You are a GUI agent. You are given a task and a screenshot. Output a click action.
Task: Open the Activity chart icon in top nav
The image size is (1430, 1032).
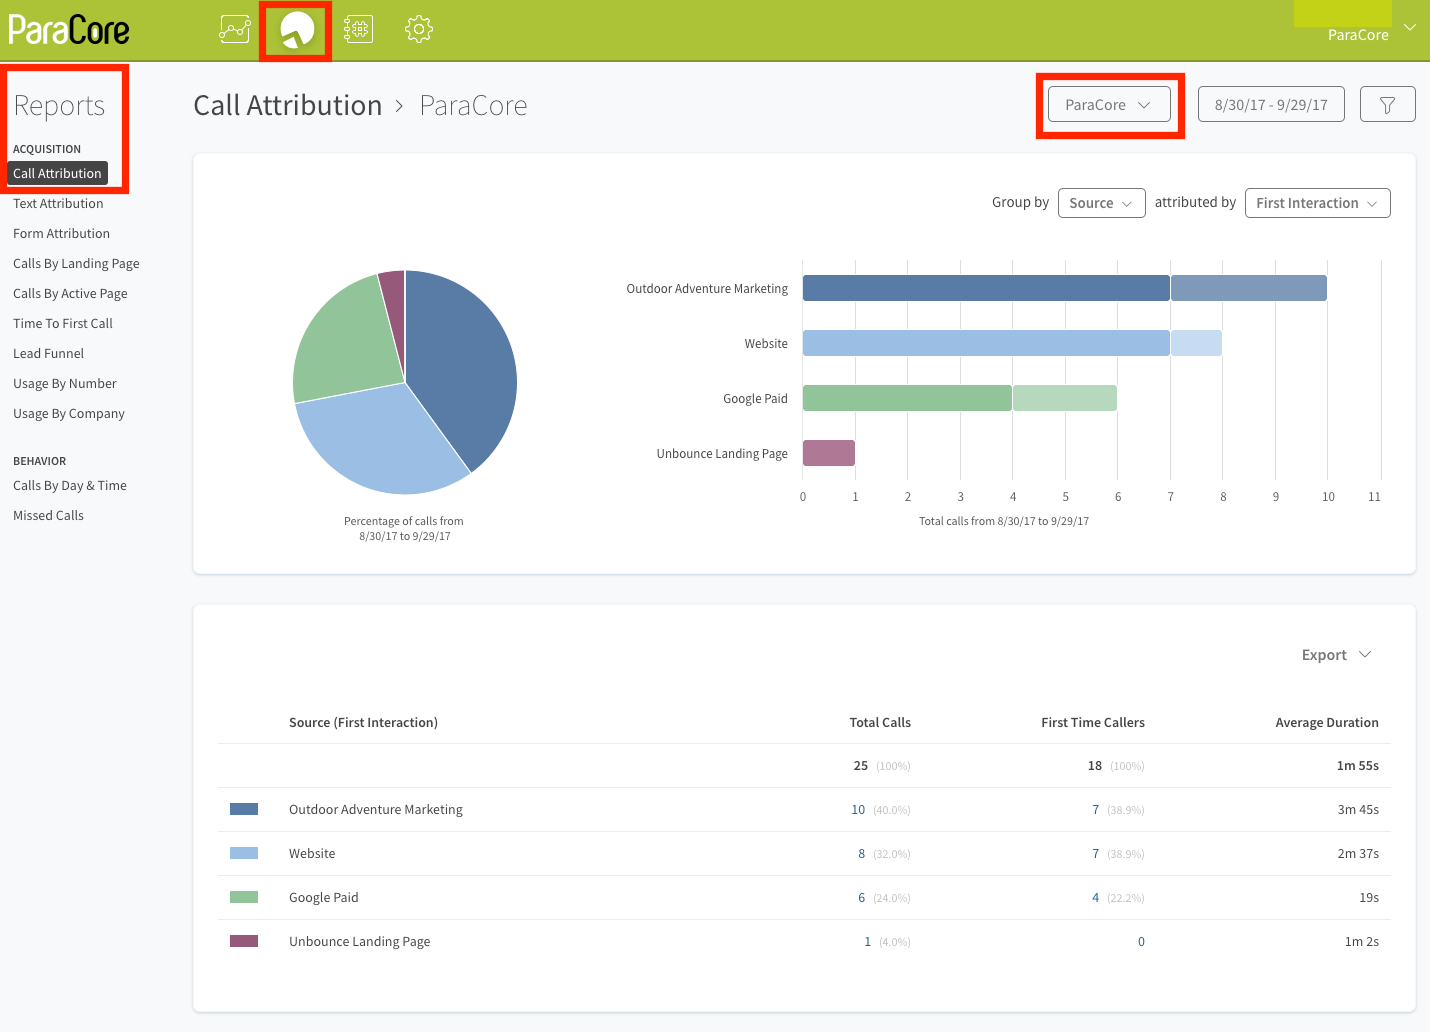coord(235,29)
